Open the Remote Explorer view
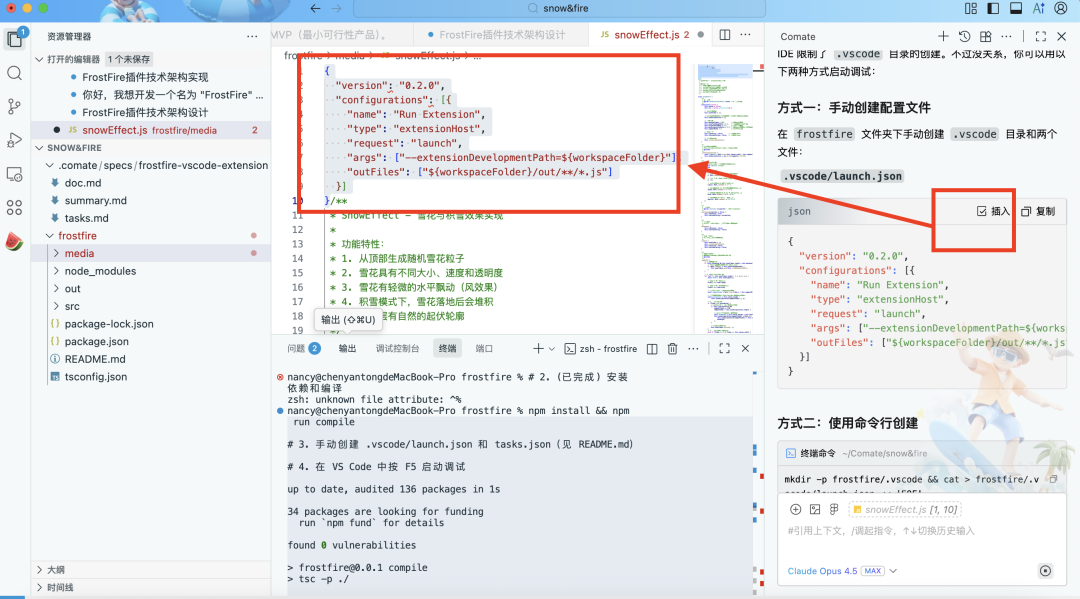Image resolution: width=1080 pixels, height=599 pixels. pyautogui.click(x=14, y=174)
